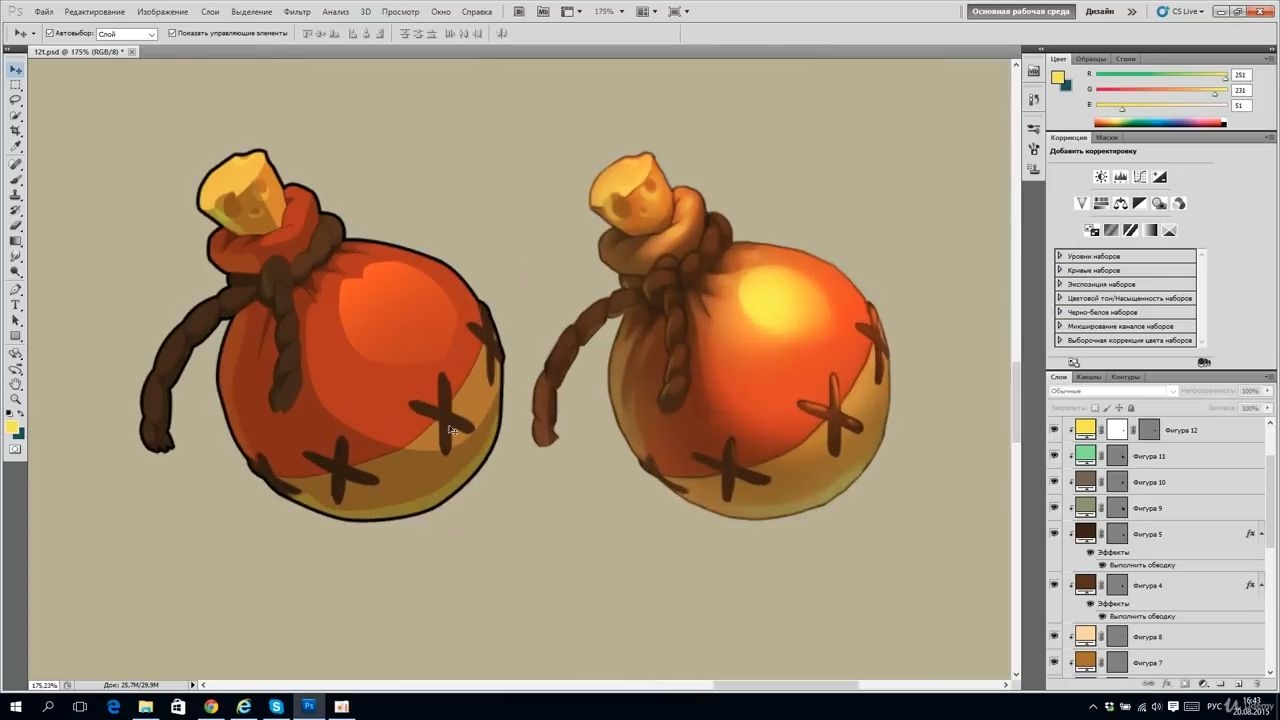Click the green channel value field

(x=1240, y=90)
